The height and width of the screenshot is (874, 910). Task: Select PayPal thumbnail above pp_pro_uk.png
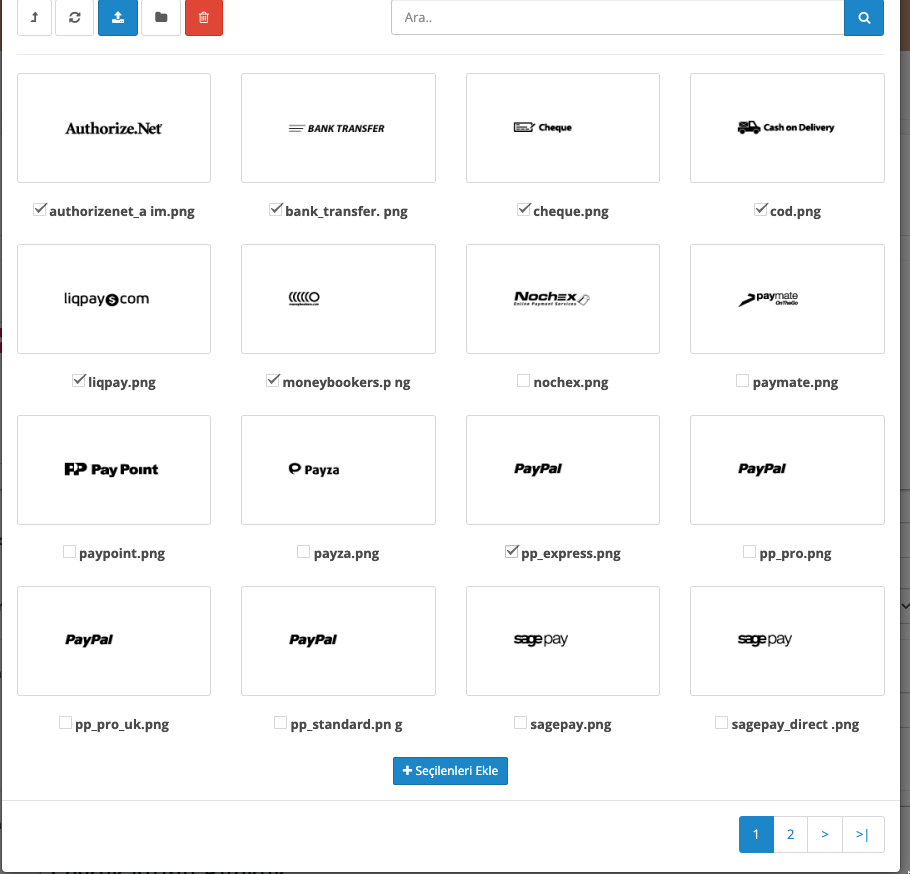(x=114, y=641)
